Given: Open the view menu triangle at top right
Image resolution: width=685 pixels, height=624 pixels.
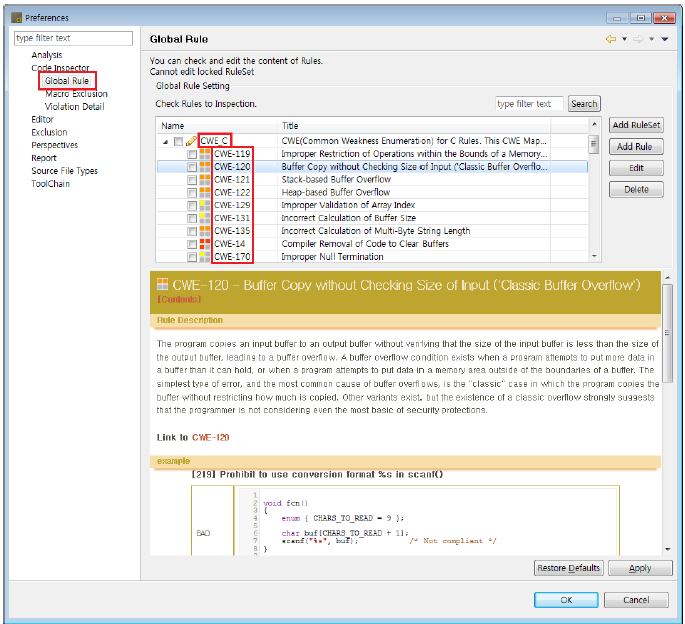Looking at the screenshot, I should (x=665, y=39).
